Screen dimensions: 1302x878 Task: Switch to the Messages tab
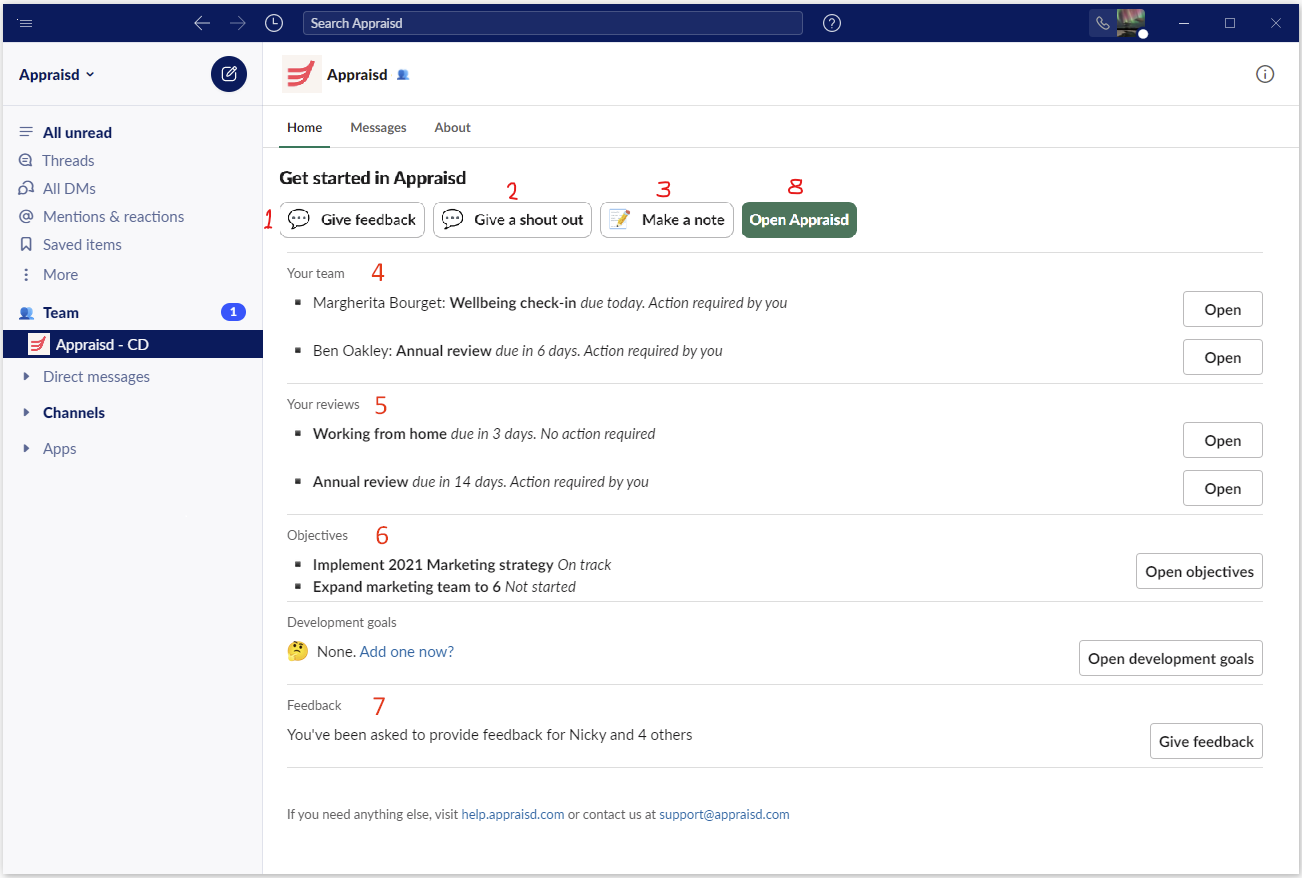click(378, 128)
